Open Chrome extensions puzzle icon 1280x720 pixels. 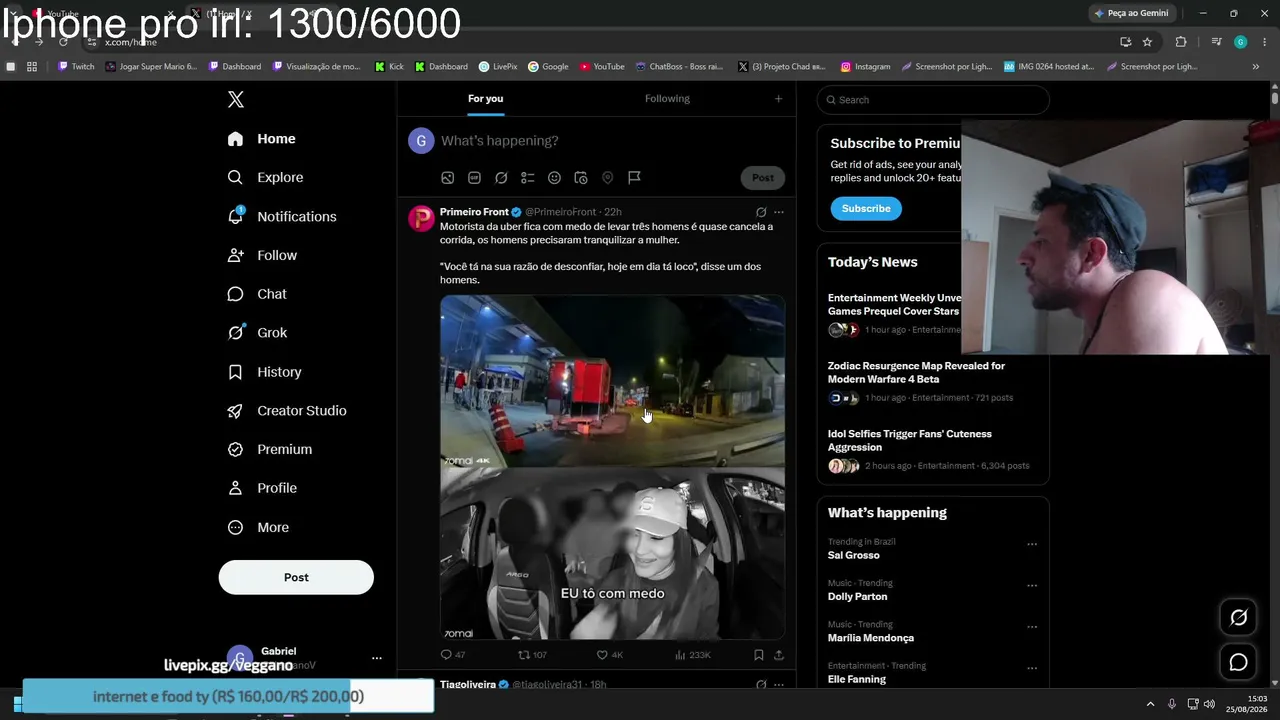[x=1181, y=42]
